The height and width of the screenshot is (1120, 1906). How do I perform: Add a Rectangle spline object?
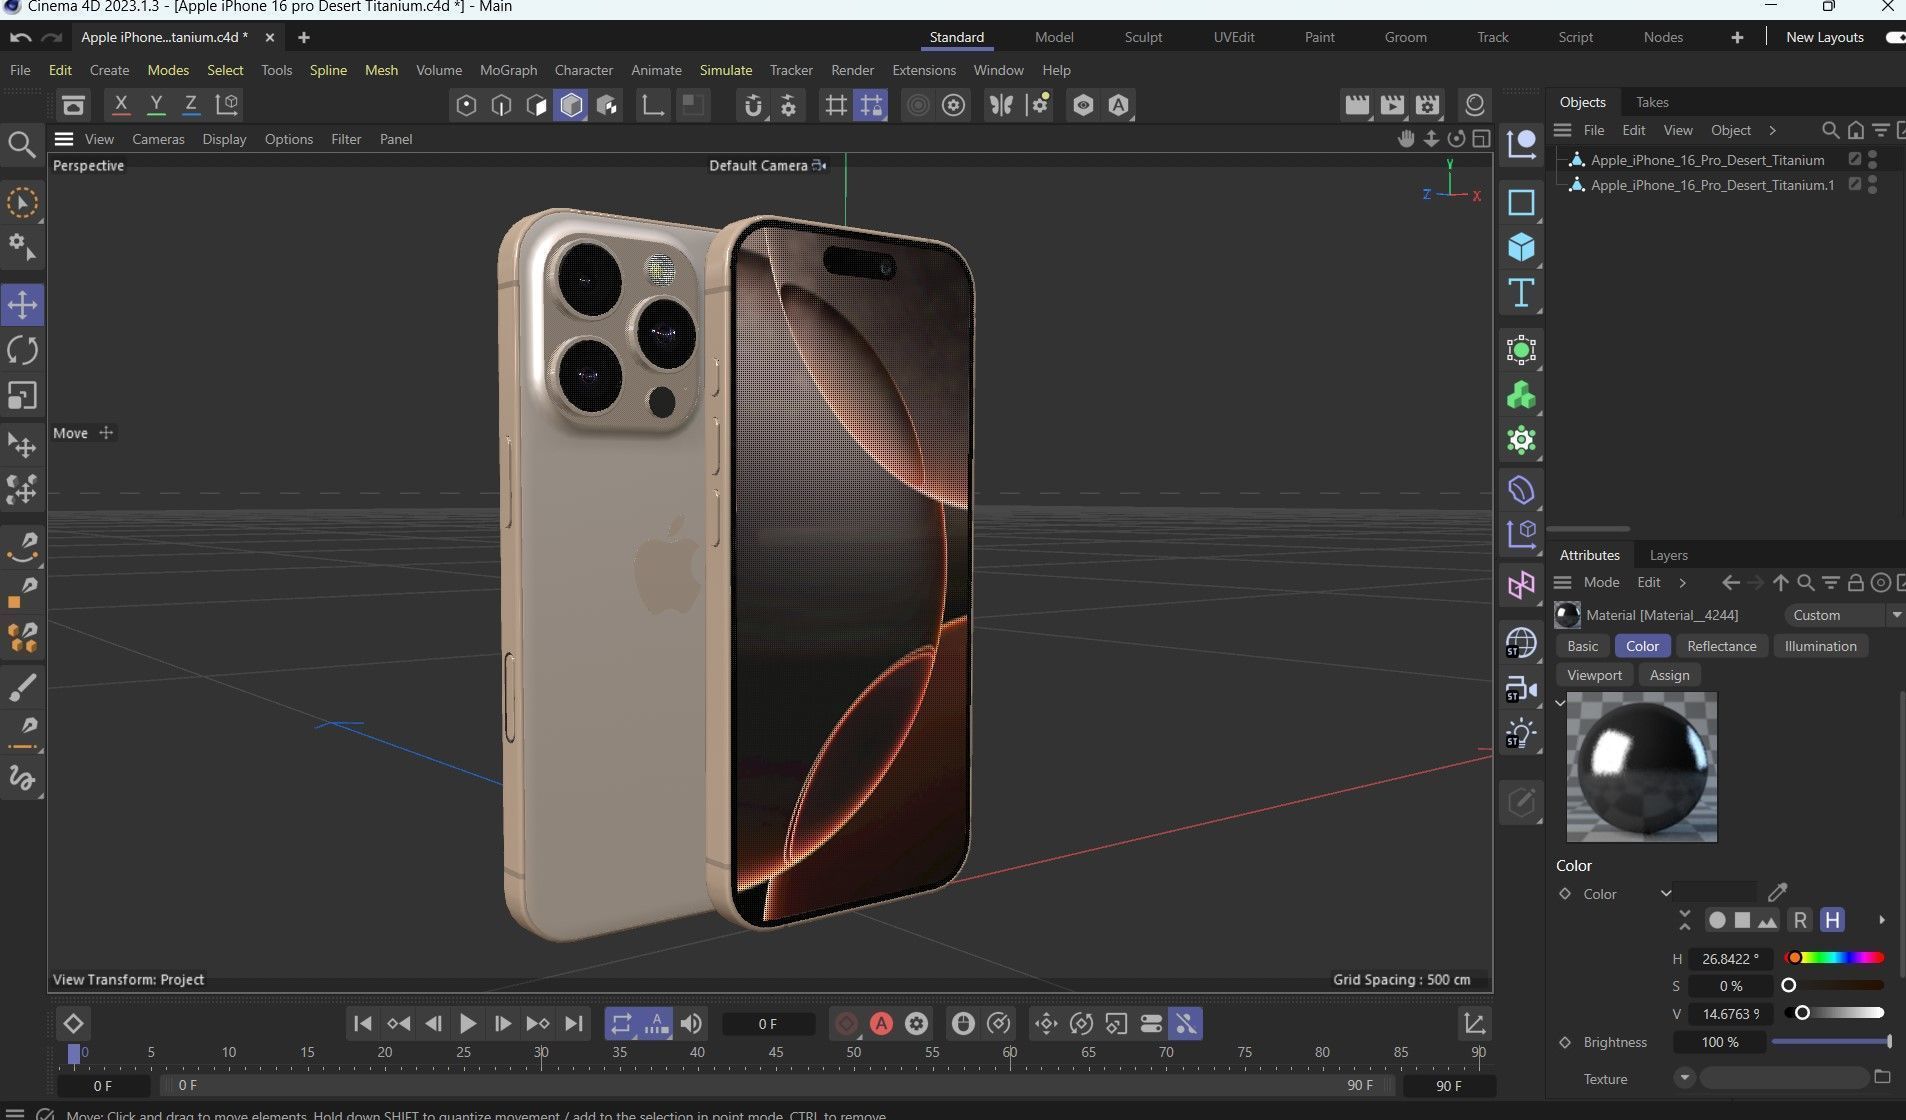(x=1521, y=202)
